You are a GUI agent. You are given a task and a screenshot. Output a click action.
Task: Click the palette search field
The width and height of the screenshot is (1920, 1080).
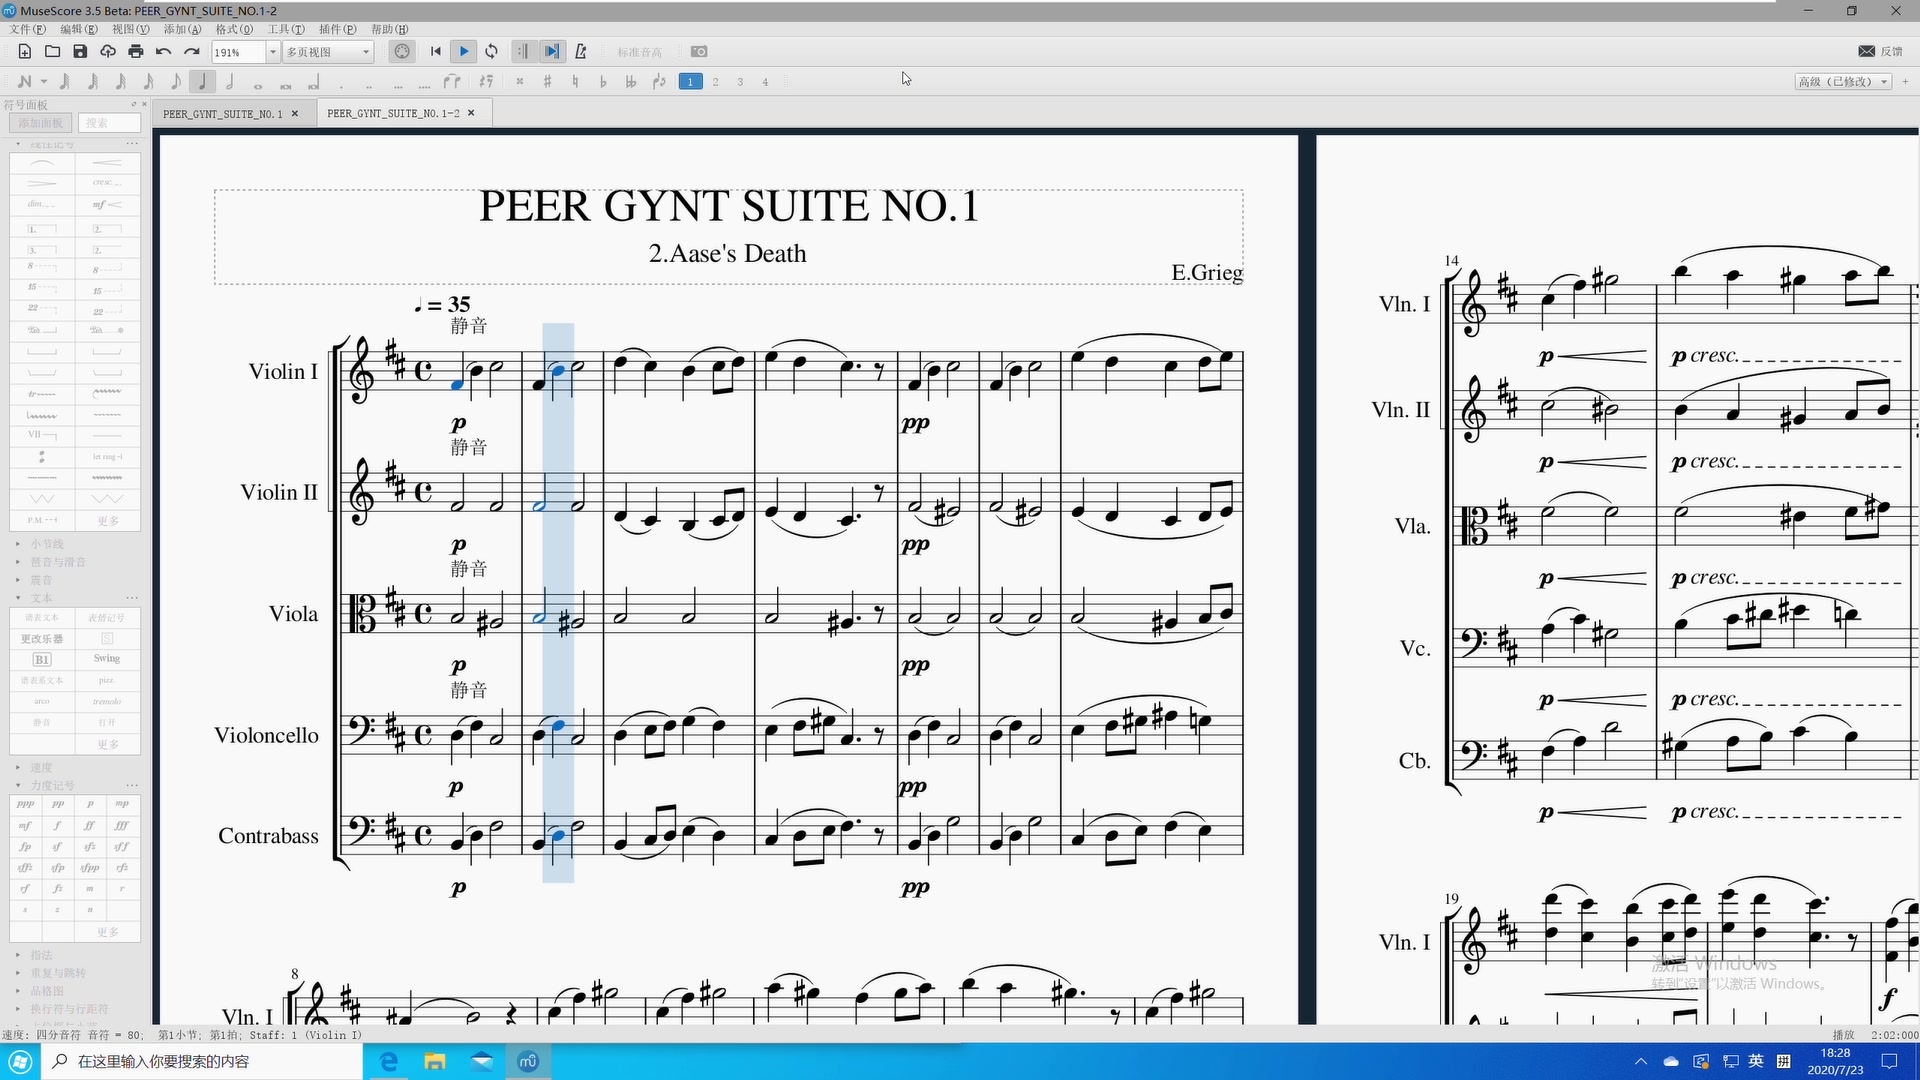(x=109, y=123)
